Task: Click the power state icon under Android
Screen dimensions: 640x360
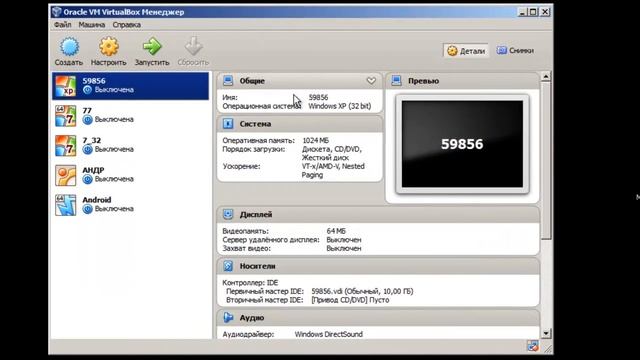Action: coord(87,209)
